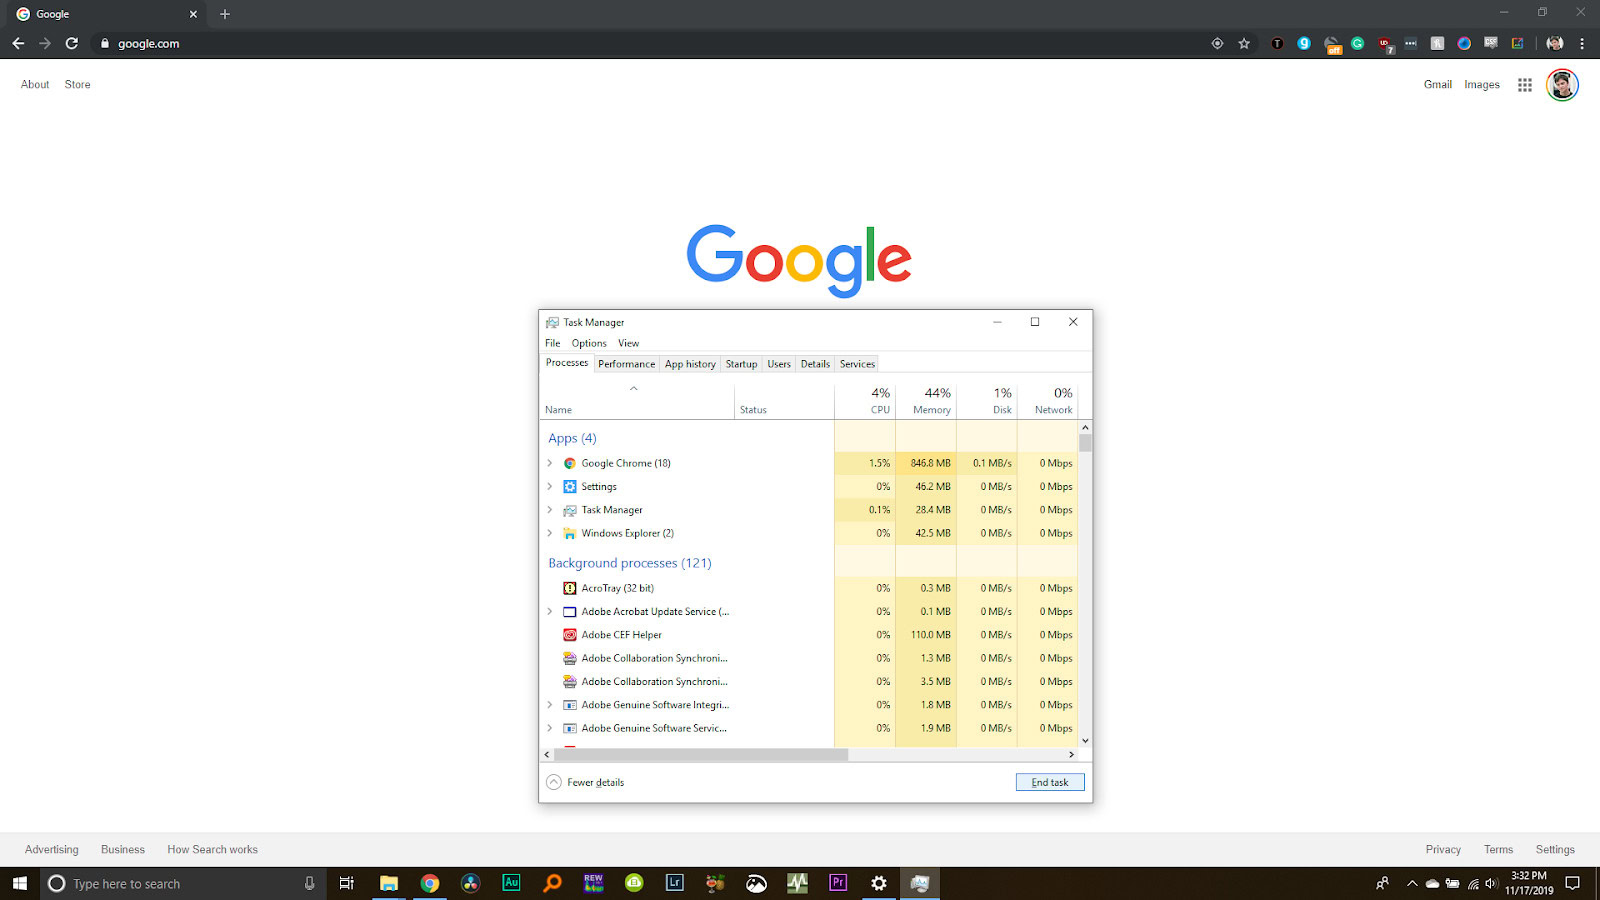Switch to the App history tab
This screenshot has width=1600, height=900.
coord(690,364)
